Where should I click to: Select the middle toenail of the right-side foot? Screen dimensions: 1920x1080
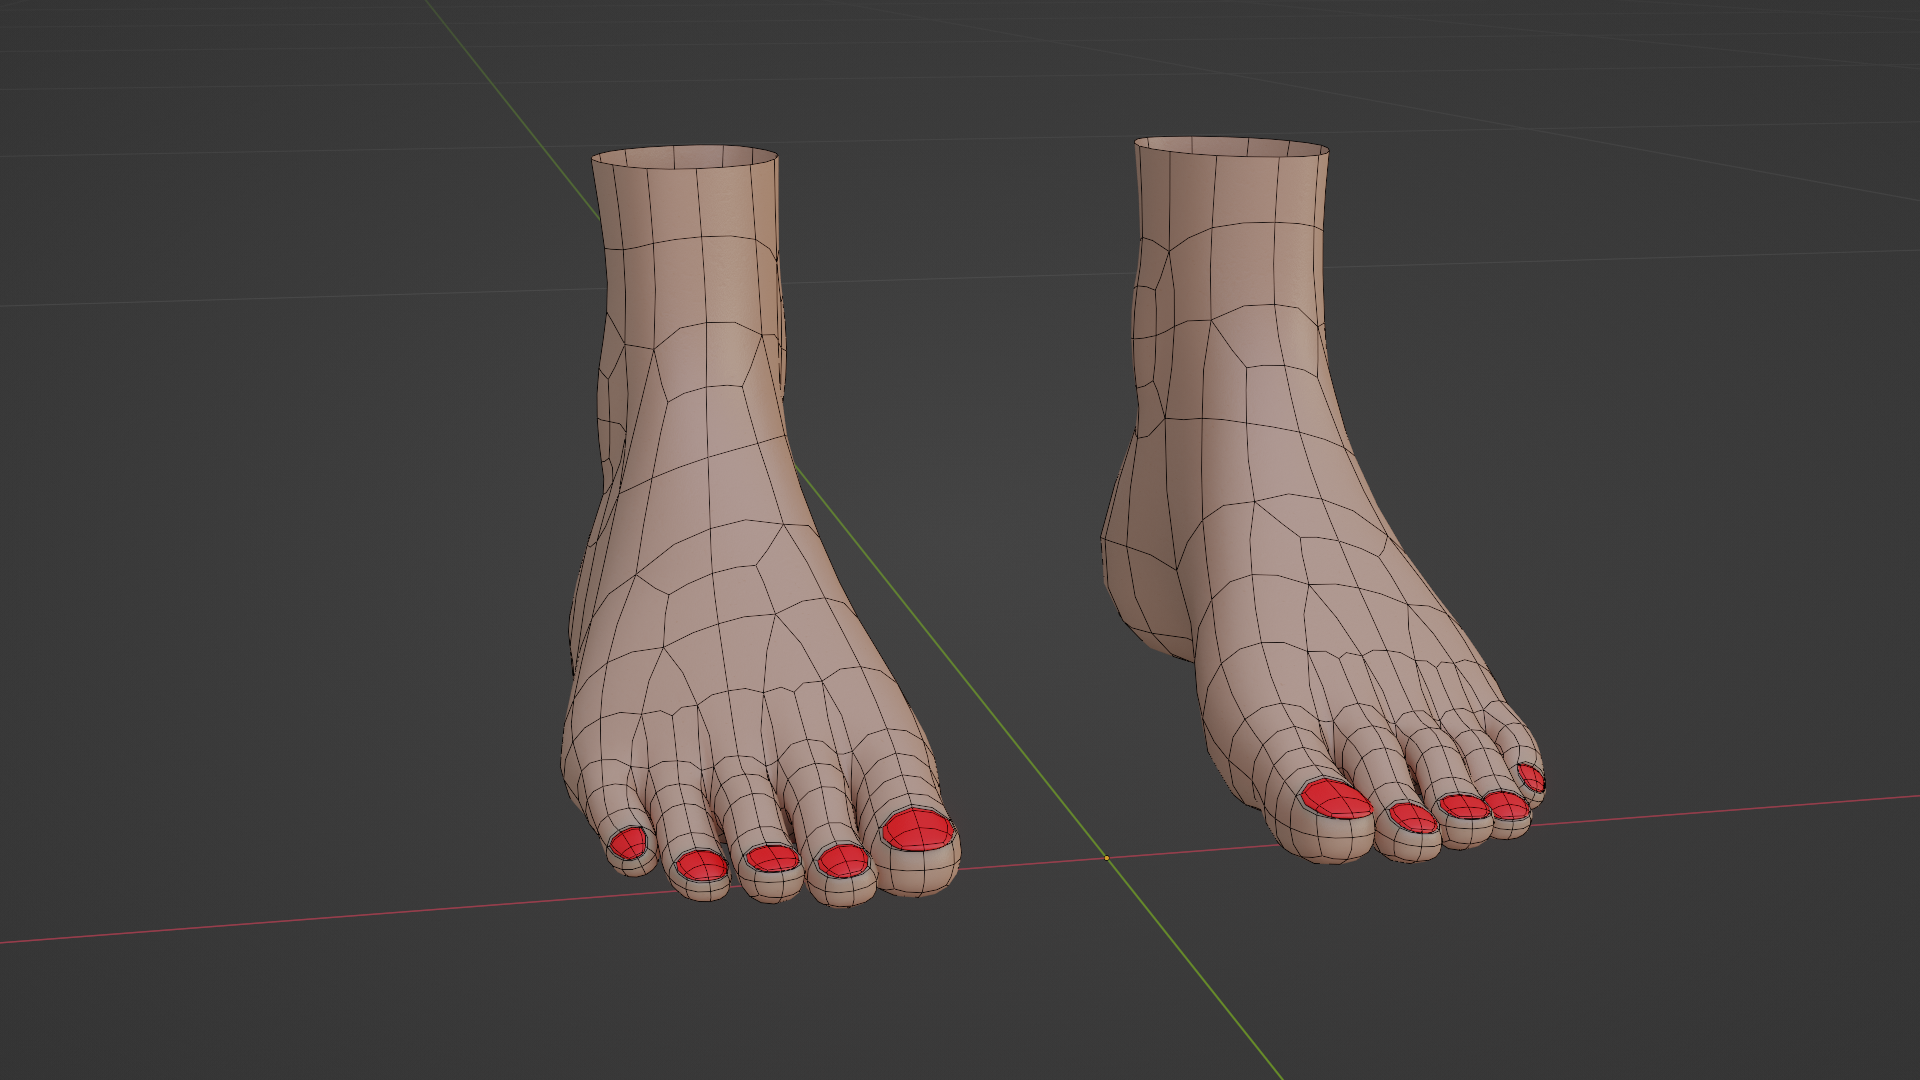[x=1464, y=806]
